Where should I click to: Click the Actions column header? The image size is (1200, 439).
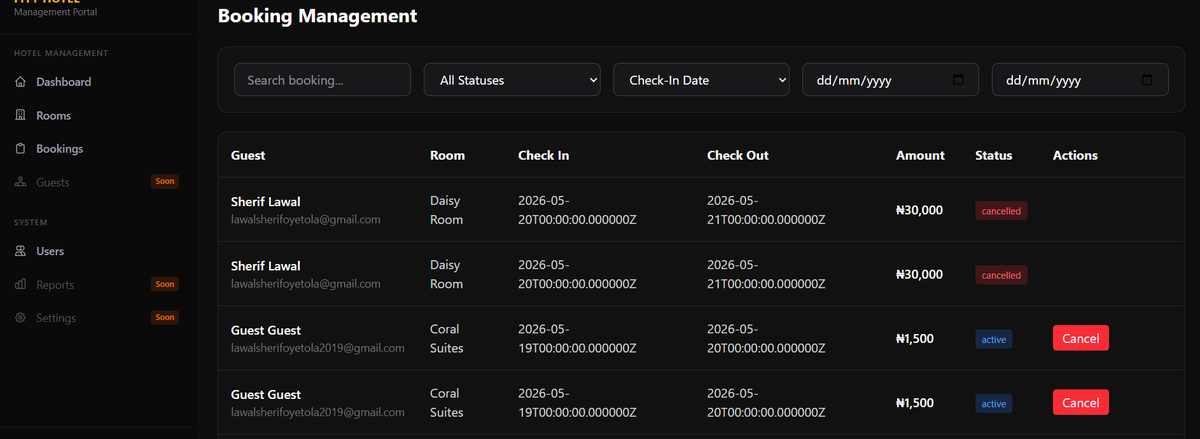point(1075,156)
